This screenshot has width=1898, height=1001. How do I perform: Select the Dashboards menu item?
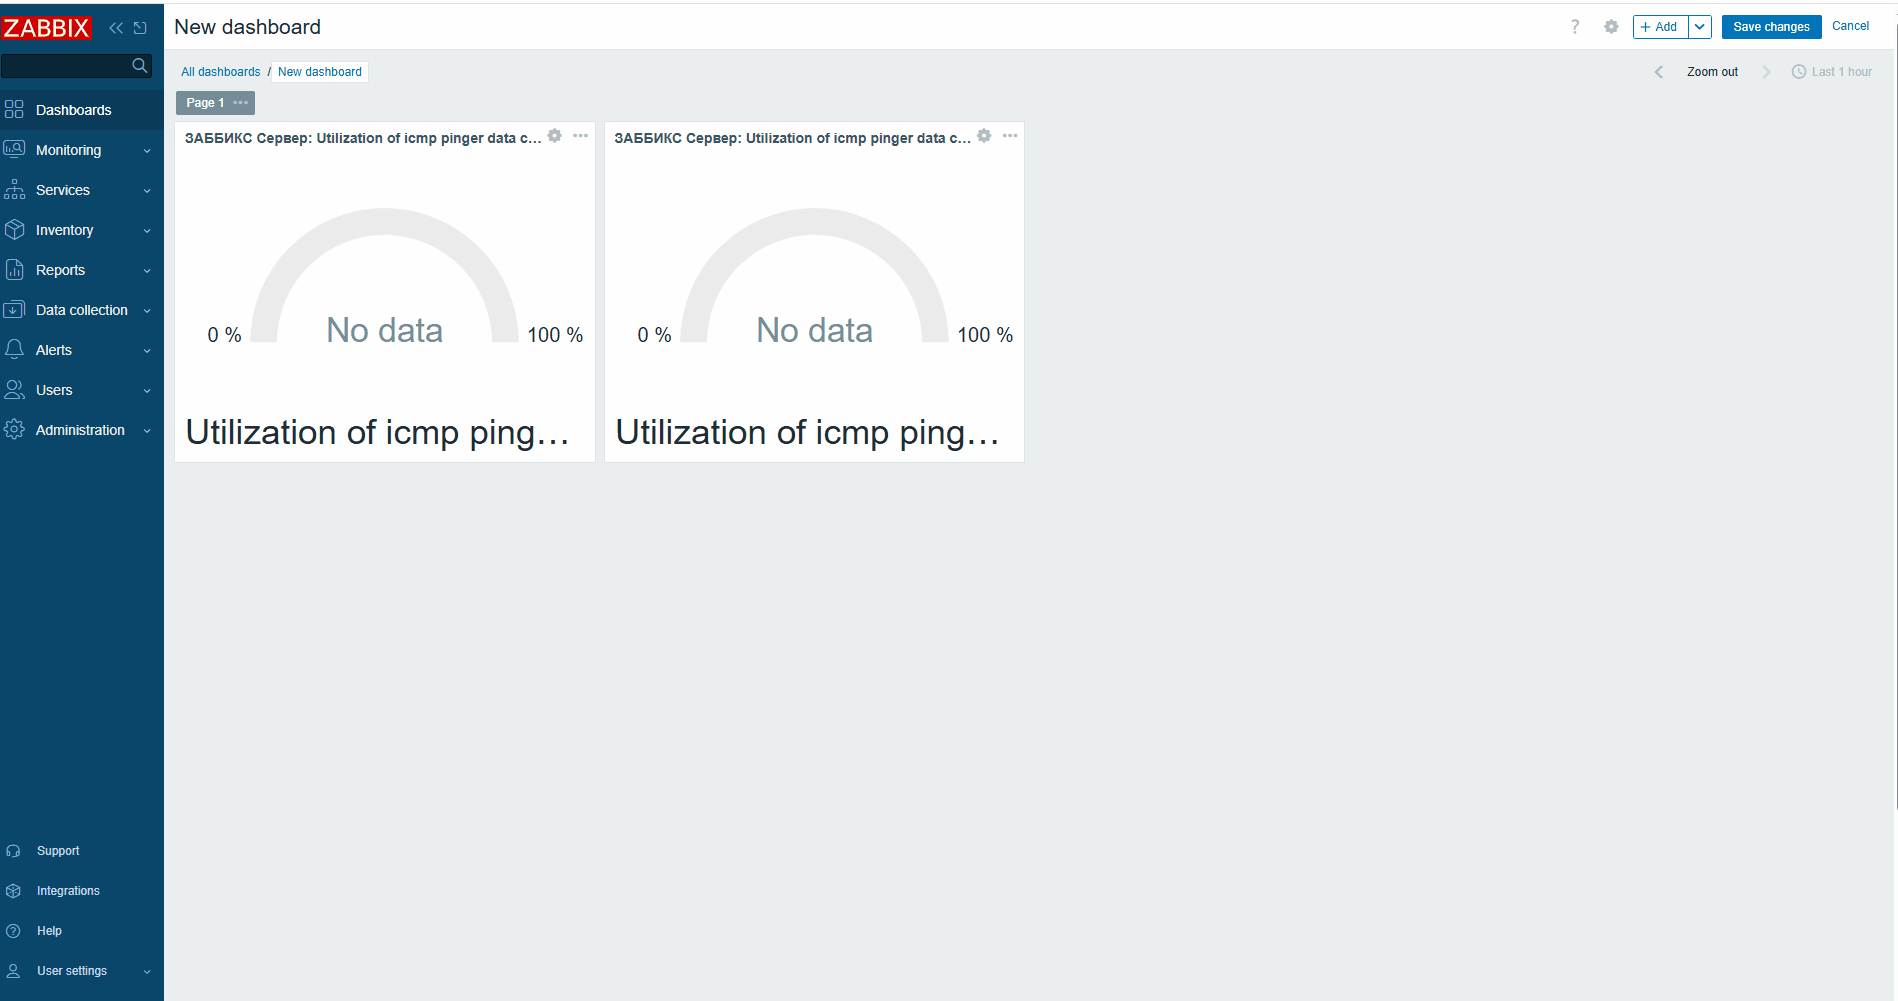pyautogui.click(x=81, y=110)
